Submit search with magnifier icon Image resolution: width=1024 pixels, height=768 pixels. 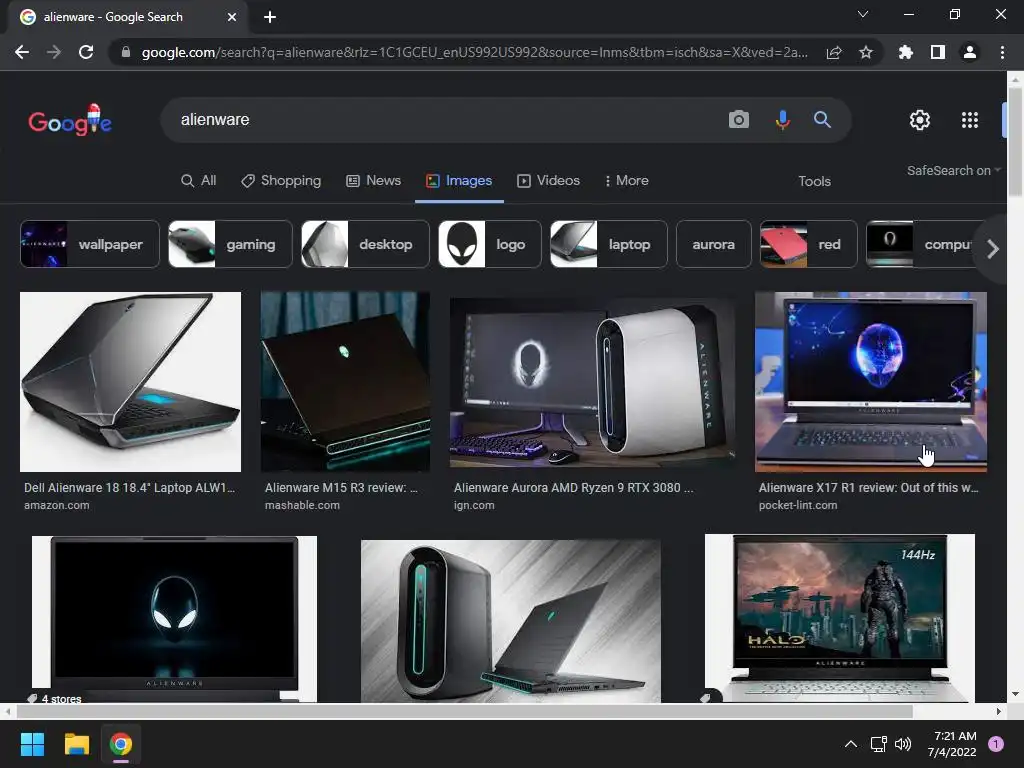[822, 120]
